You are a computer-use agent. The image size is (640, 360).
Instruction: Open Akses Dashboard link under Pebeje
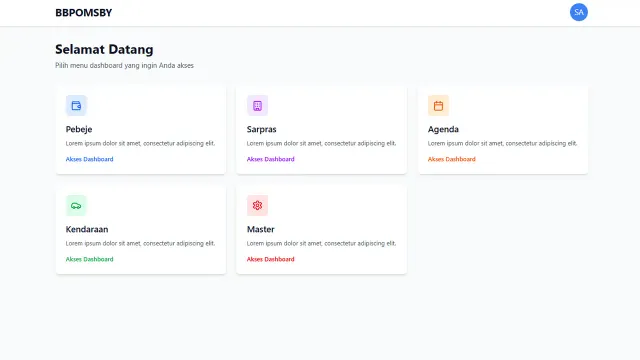89,159
